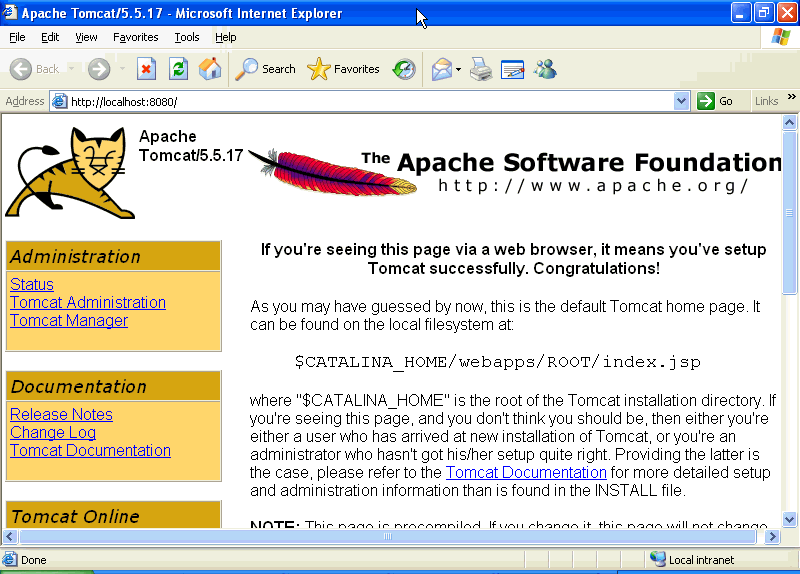Open the Tomcat Administration link
The height and width of the screenshot is (574, 800).
click(x=88, y=303)
